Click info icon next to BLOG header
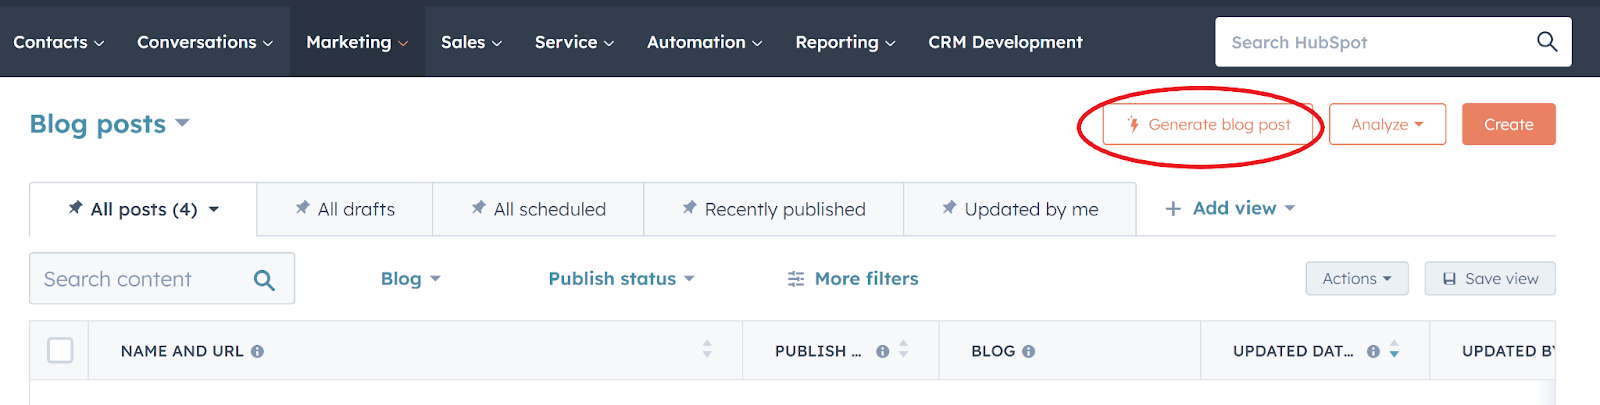The height and width of the screenshot is (405, 1600). click(x=1028, y=351)
